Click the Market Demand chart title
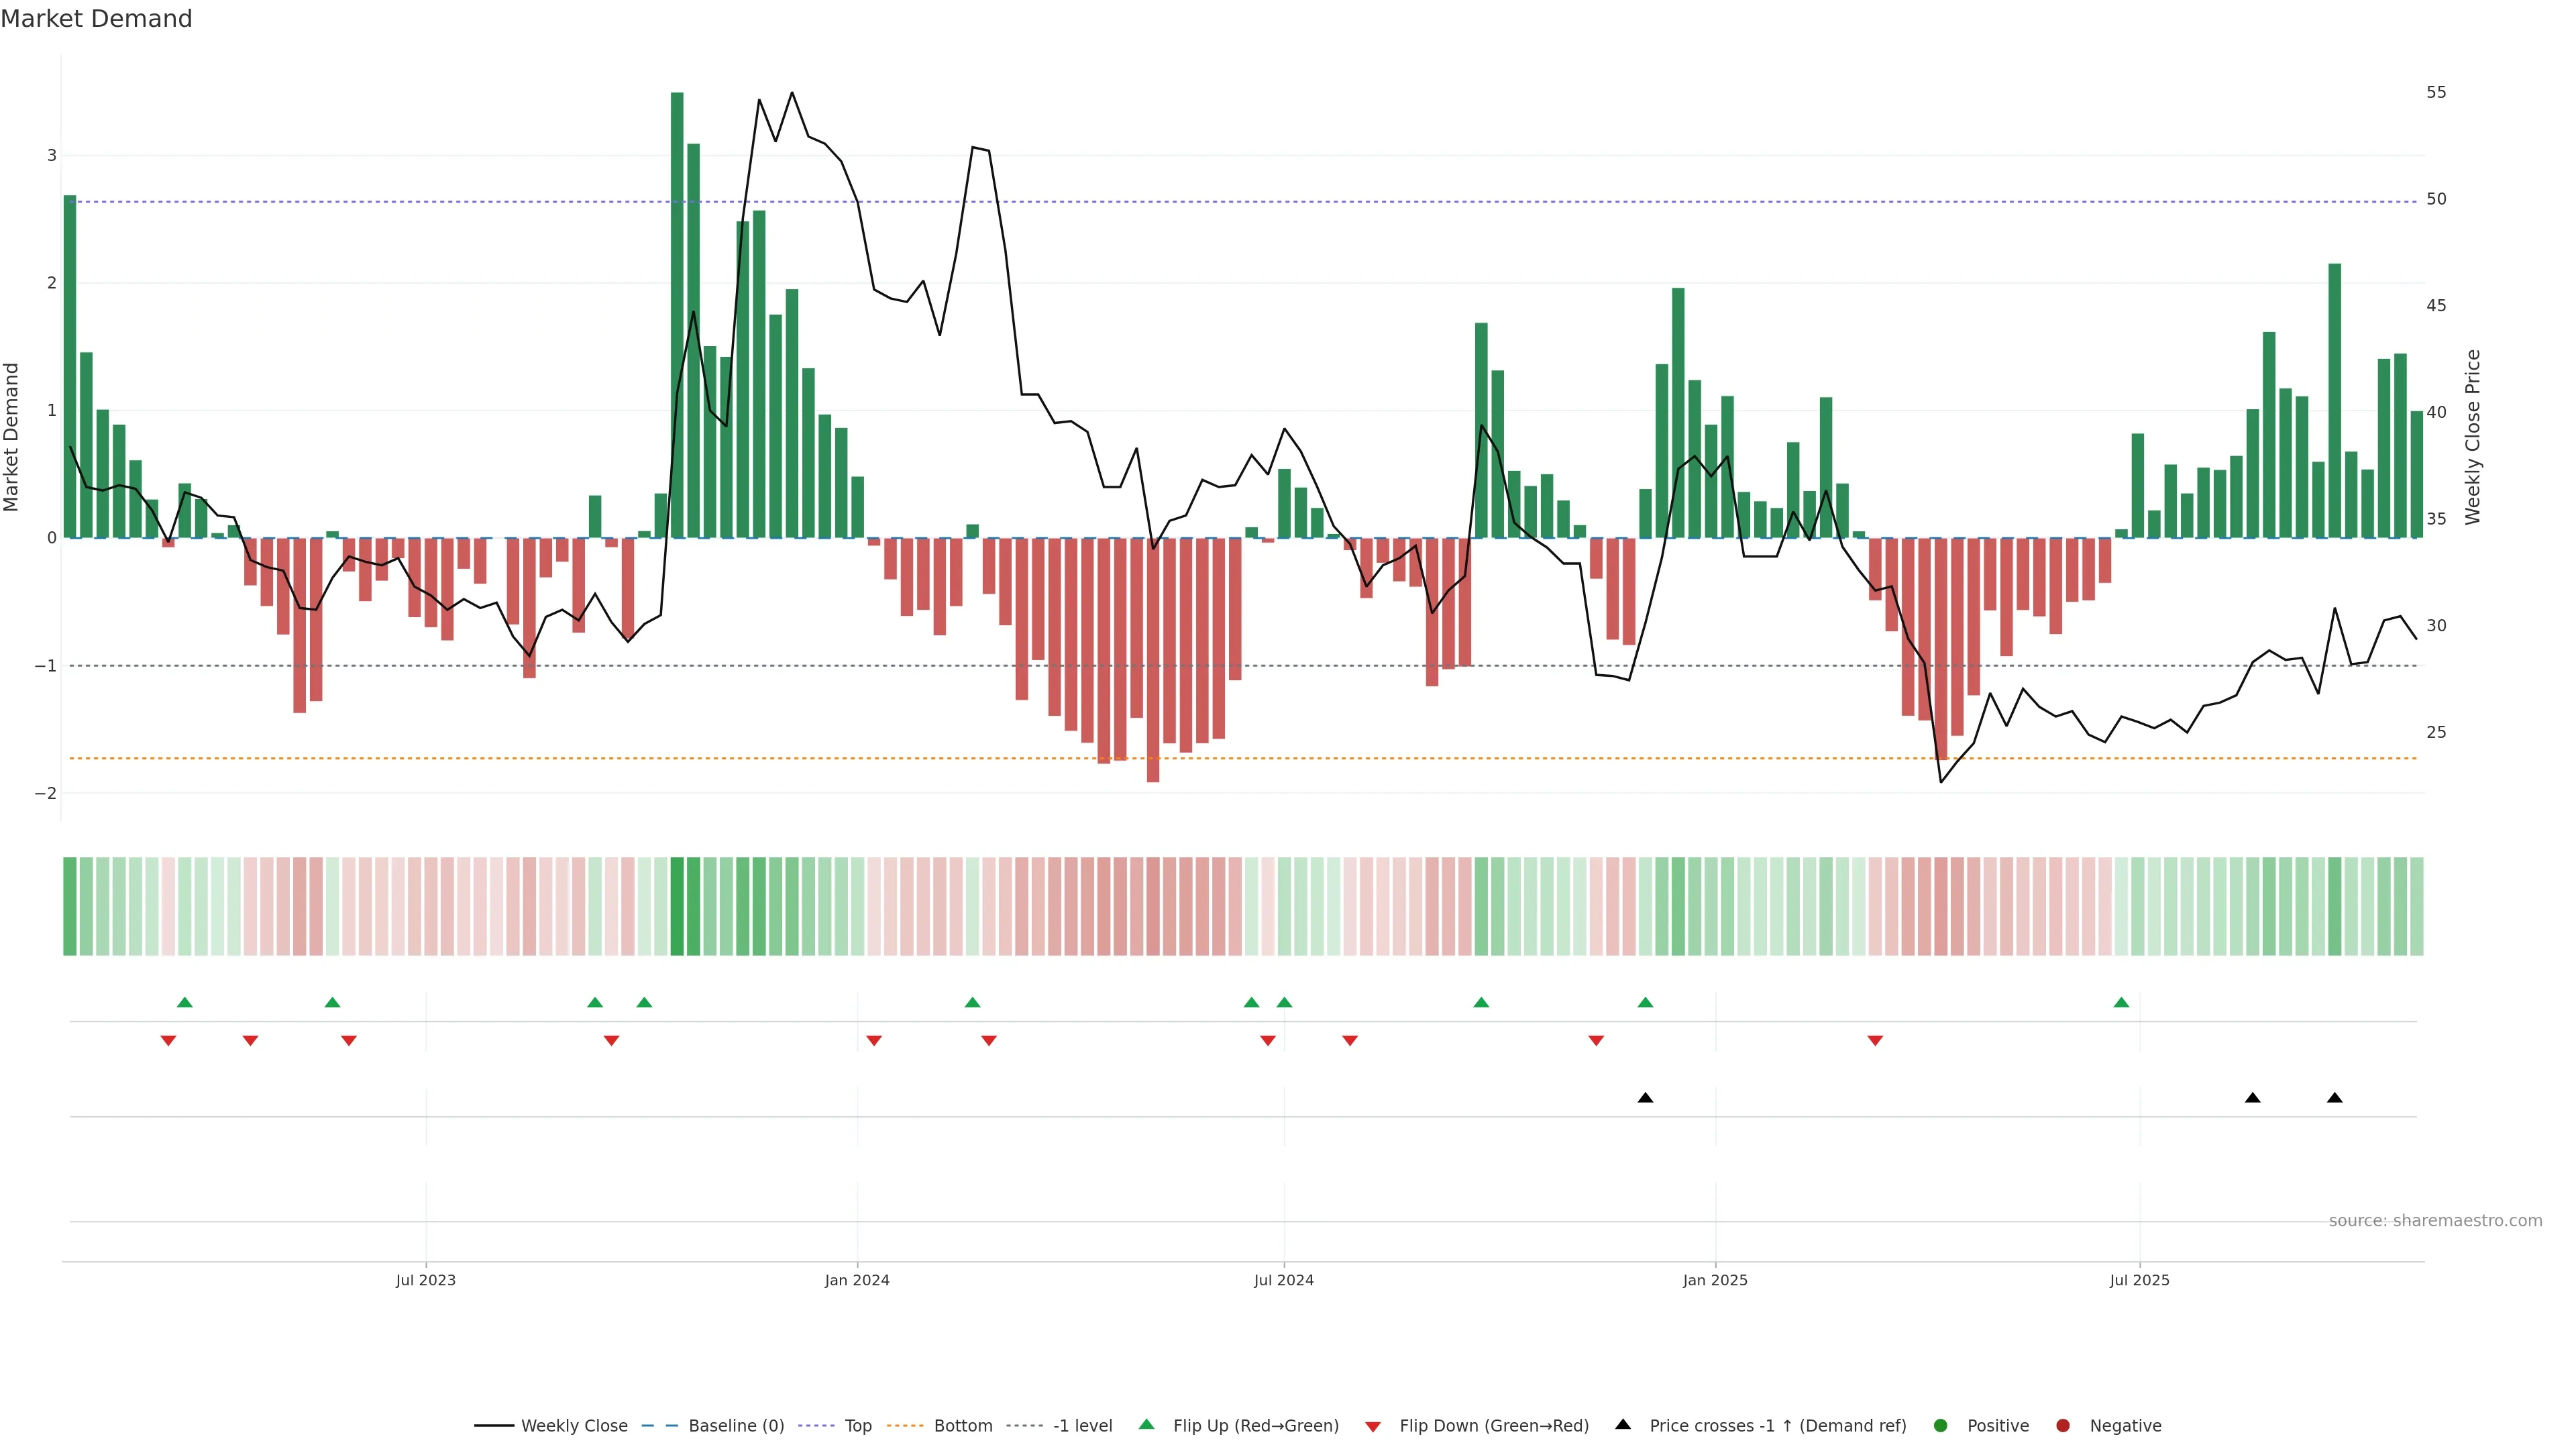 coord(96,19)
